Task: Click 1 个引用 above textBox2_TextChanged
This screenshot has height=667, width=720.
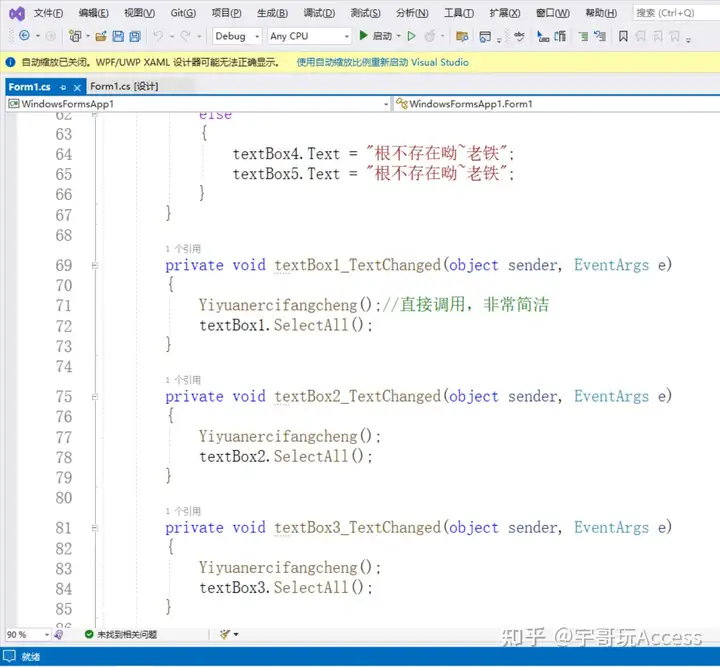Action: tap(183, 380)
